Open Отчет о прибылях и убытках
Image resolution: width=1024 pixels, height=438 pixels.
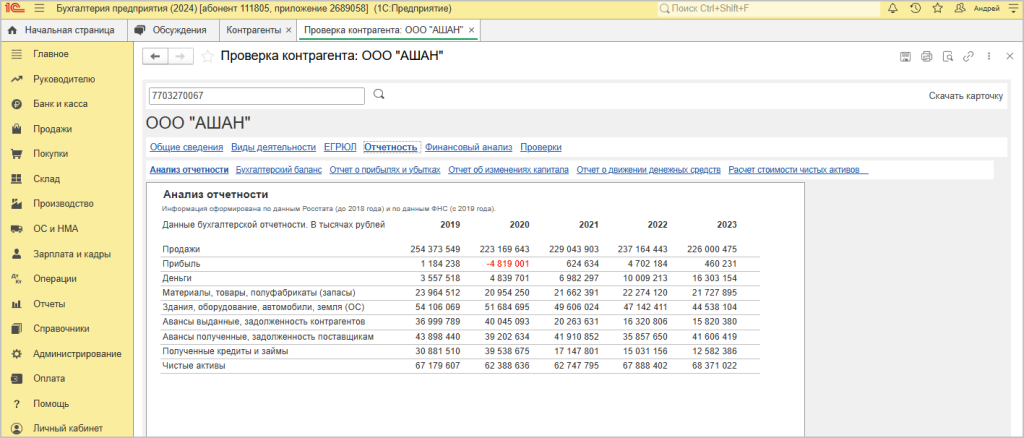(385, 170)
